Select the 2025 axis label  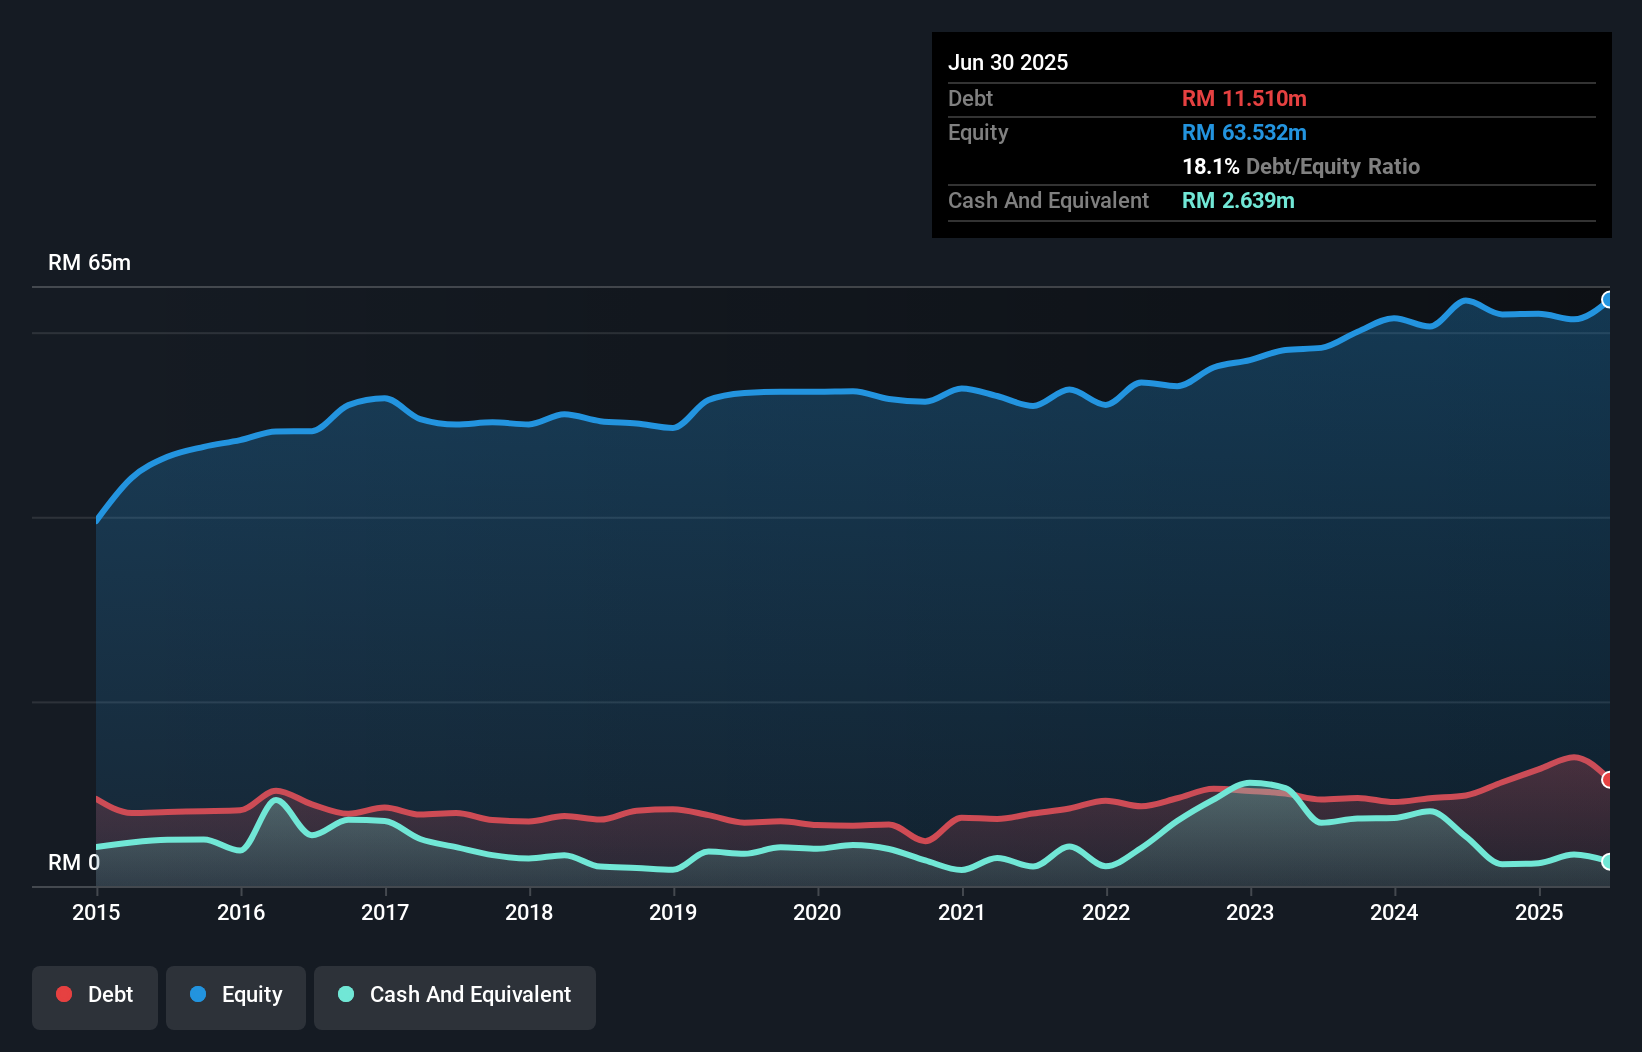(x=1540, y=913)
